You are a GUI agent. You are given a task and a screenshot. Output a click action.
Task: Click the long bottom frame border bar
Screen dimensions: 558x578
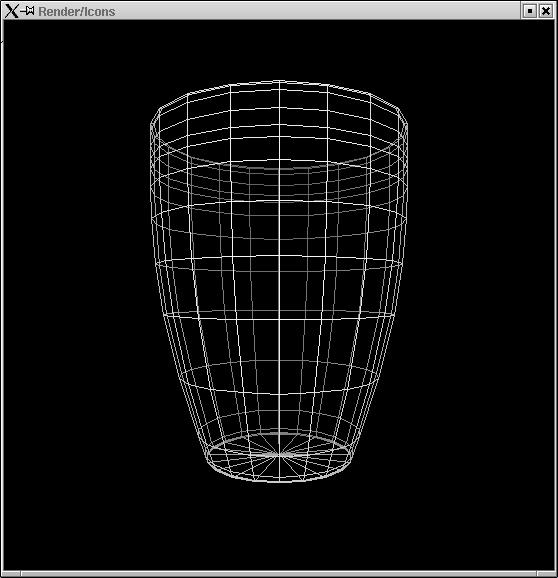pos(279,574)
